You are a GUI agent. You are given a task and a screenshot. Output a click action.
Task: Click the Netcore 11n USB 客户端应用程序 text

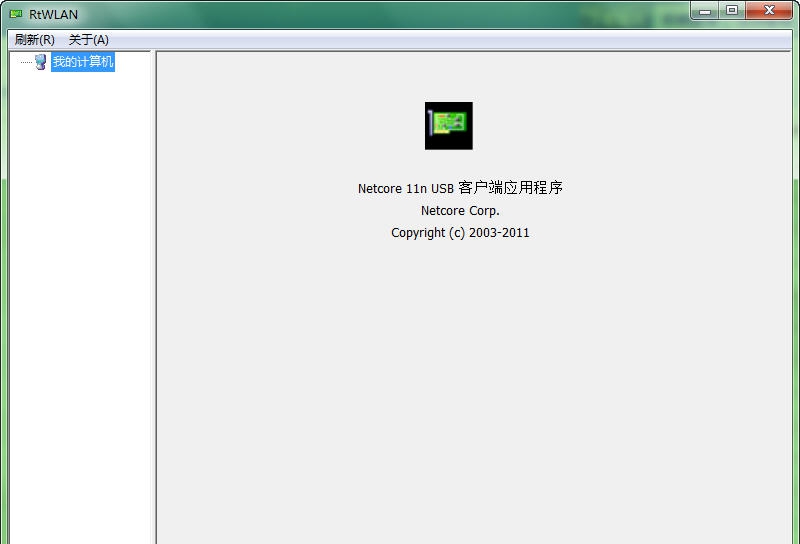pyautogui.click(x=460, y=188)
